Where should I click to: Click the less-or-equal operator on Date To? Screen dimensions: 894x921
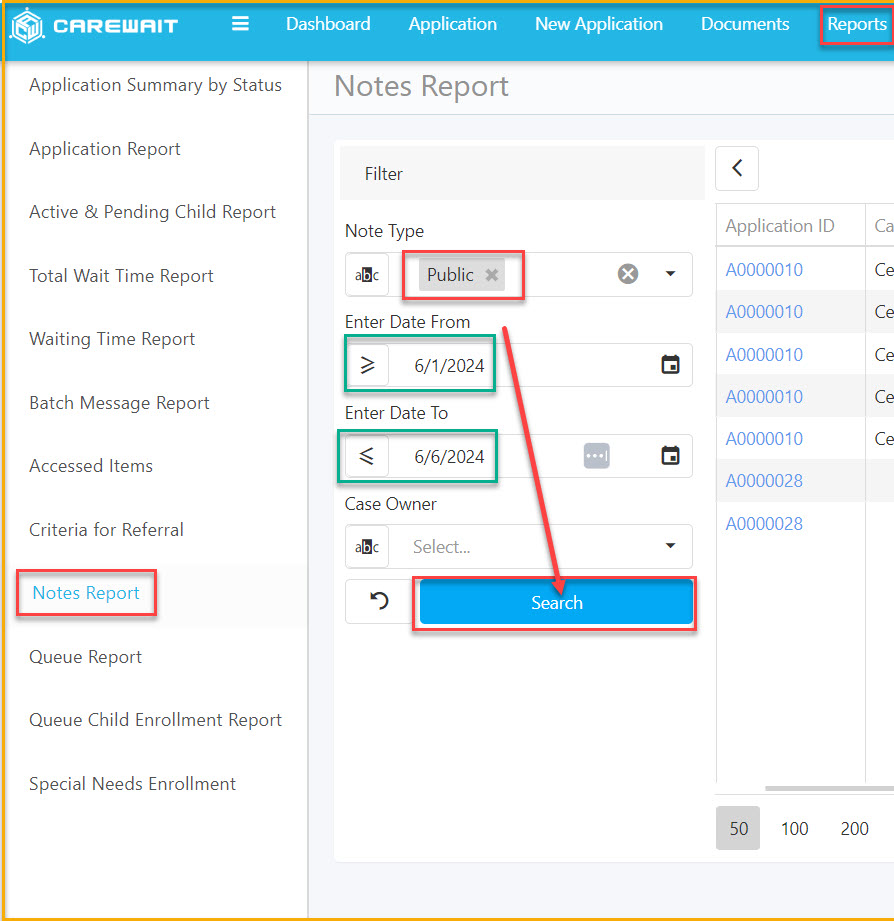[x=367, y=456]
